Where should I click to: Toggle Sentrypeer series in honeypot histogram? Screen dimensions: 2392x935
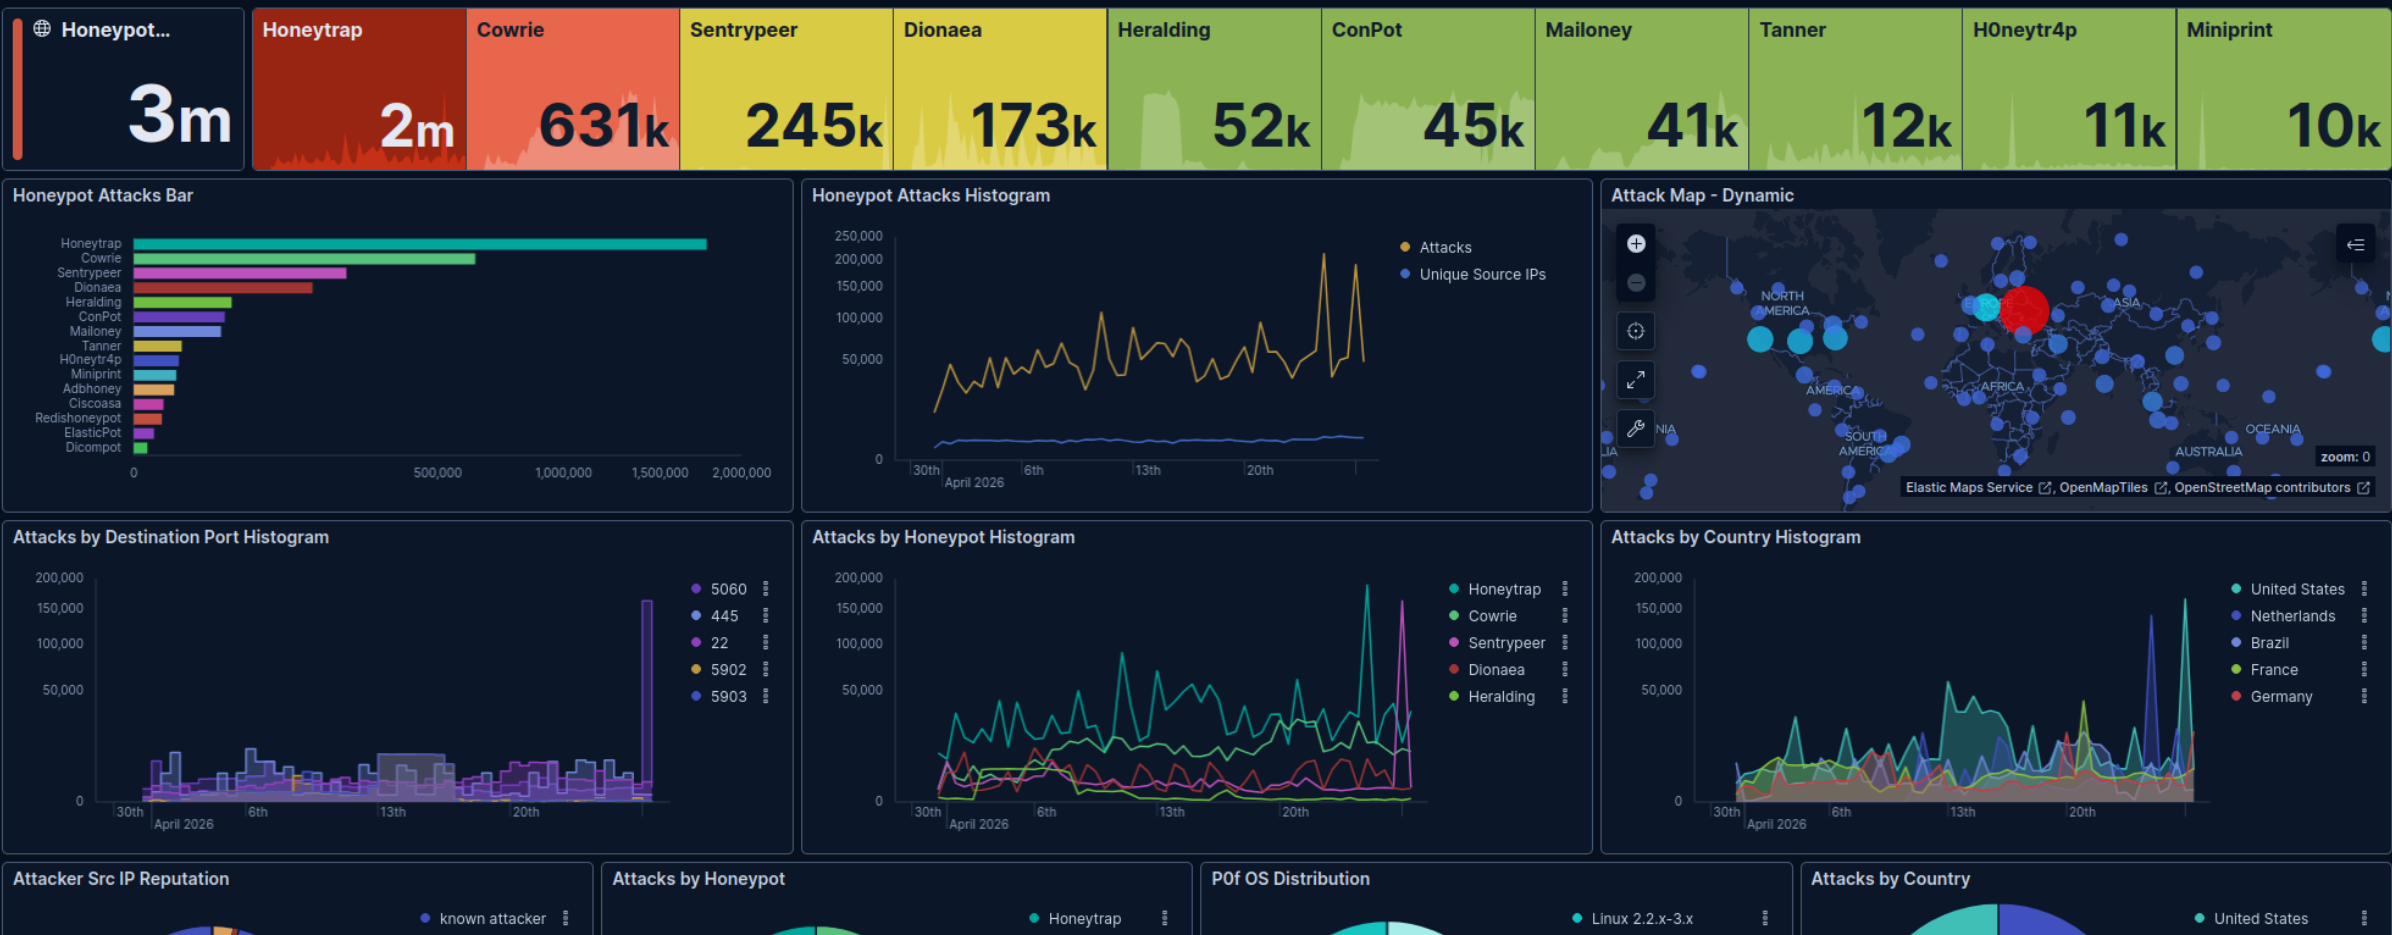[1506, 643]
